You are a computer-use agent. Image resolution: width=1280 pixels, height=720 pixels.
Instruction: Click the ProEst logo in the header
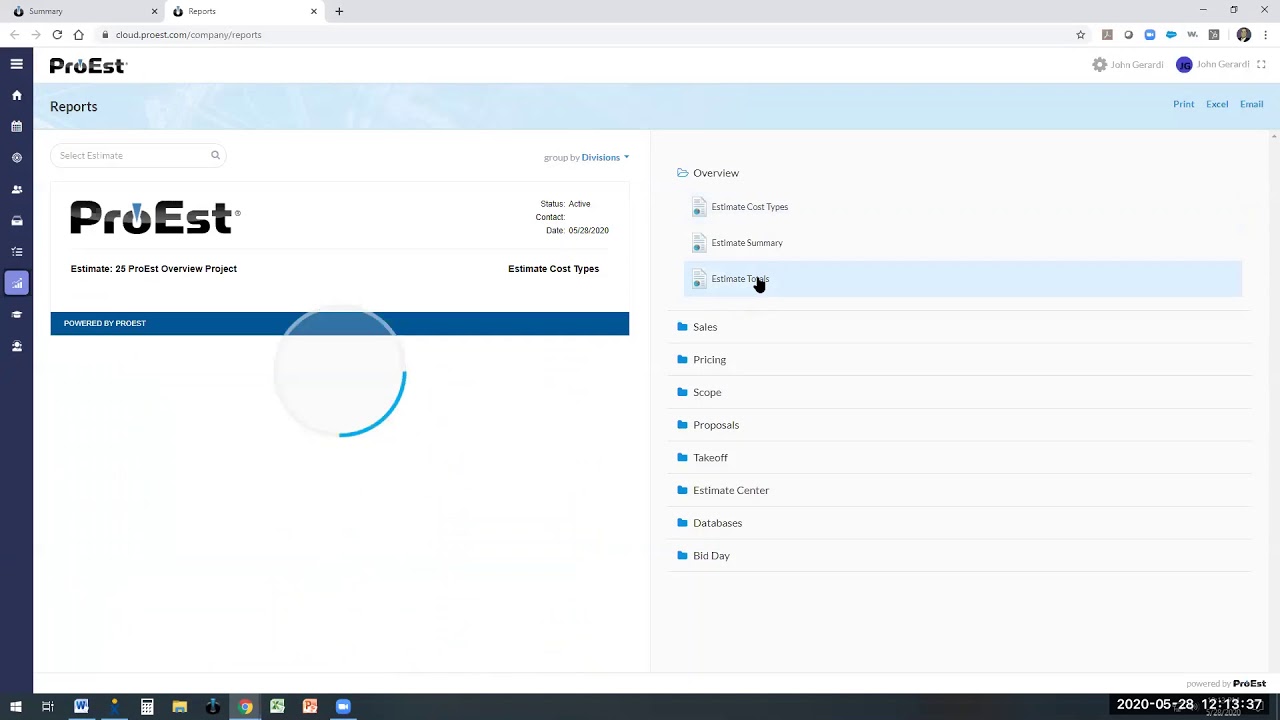coord(88,66)
